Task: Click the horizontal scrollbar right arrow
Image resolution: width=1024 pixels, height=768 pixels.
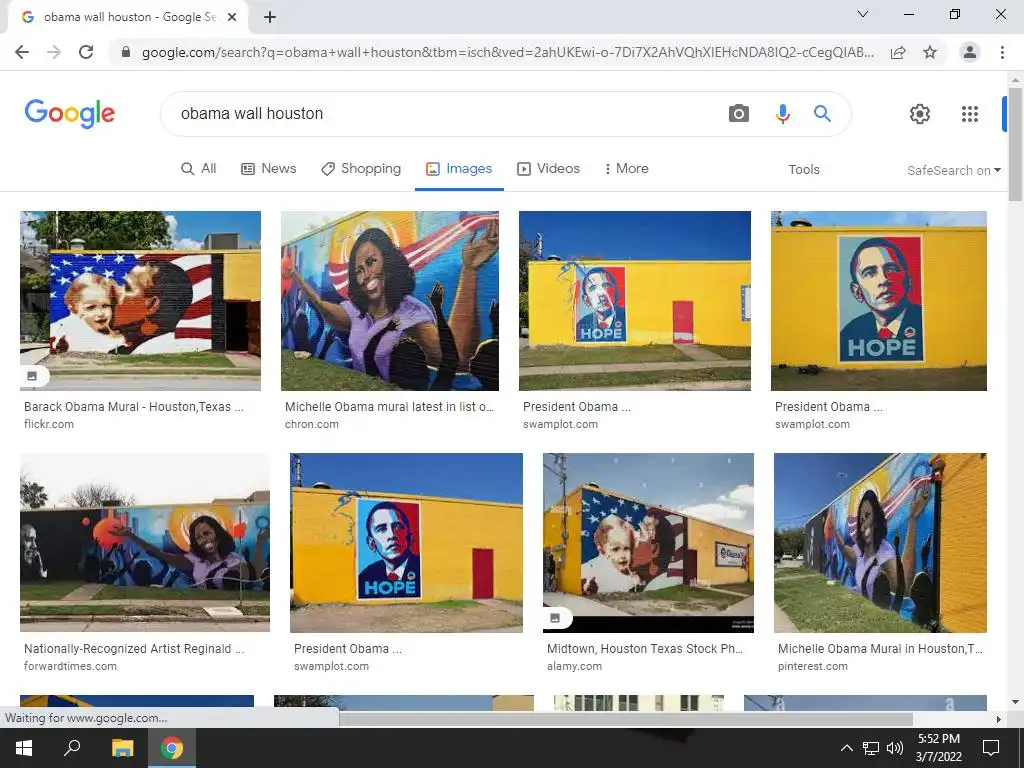Action: pos(999,720)
